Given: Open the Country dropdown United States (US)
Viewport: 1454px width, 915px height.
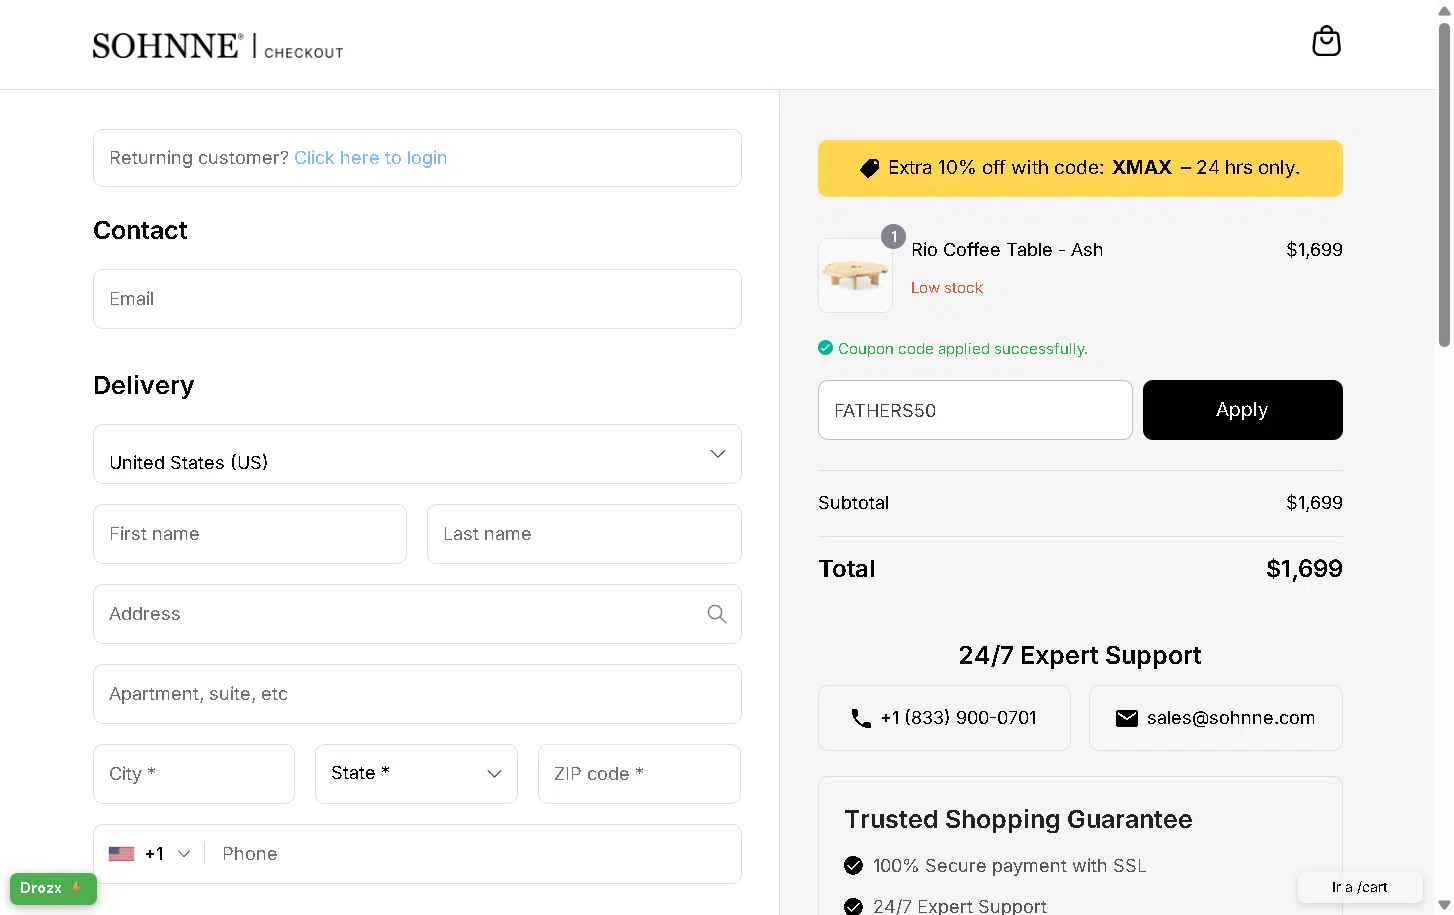Looking at the screenshot, I should point(417,454).
